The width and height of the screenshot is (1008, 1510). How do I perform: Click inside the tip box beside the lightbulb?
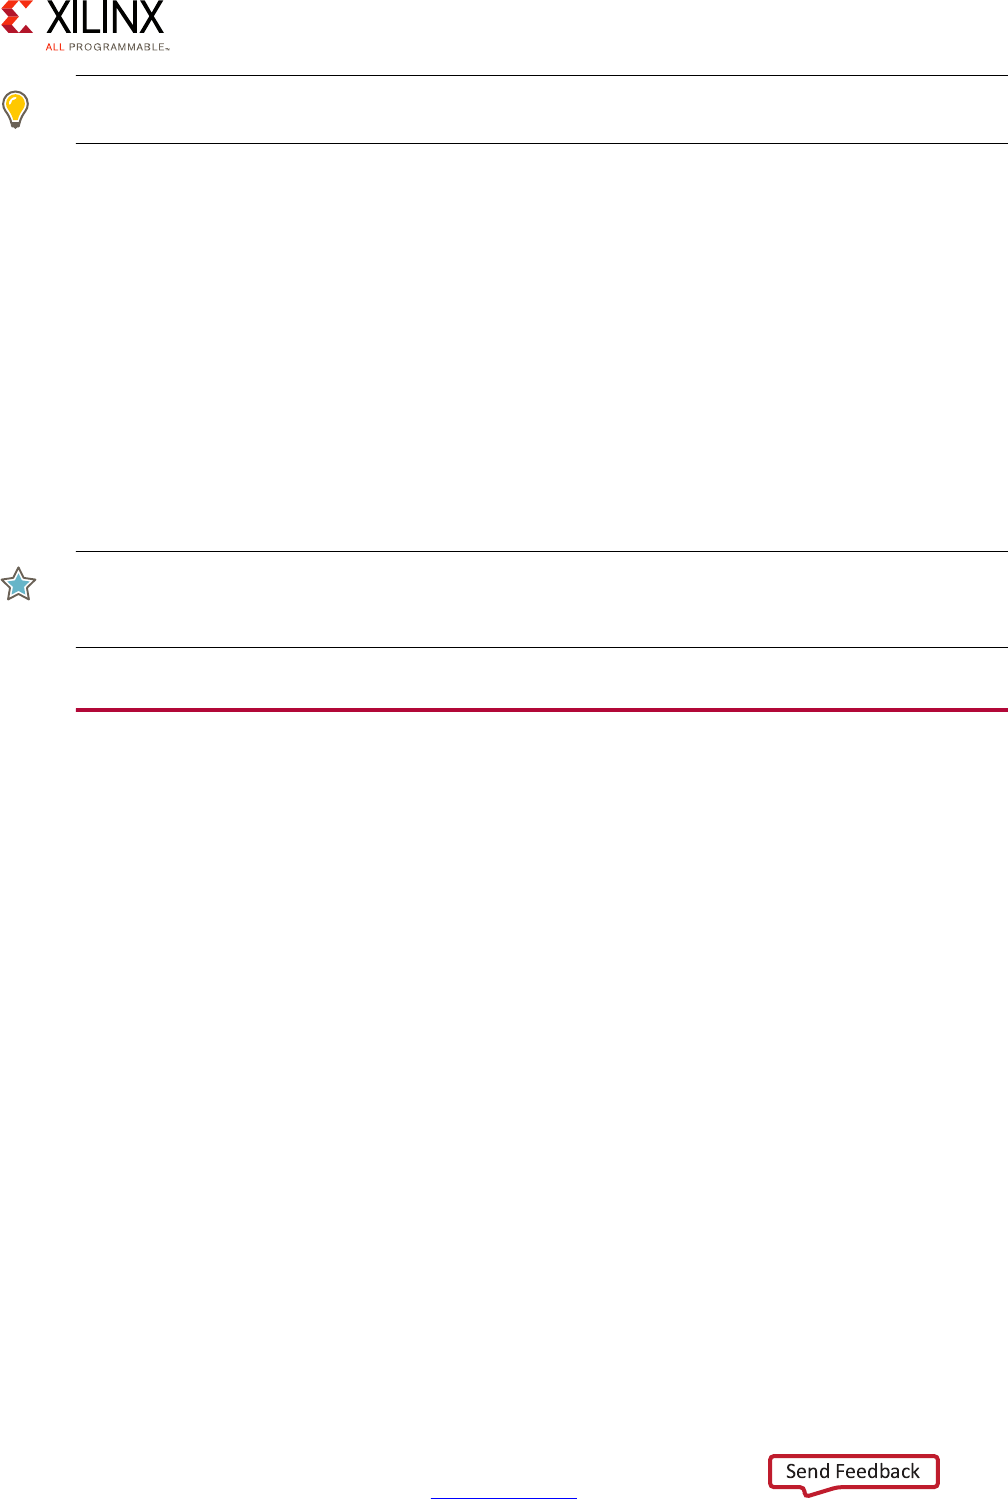pos(542,109)
